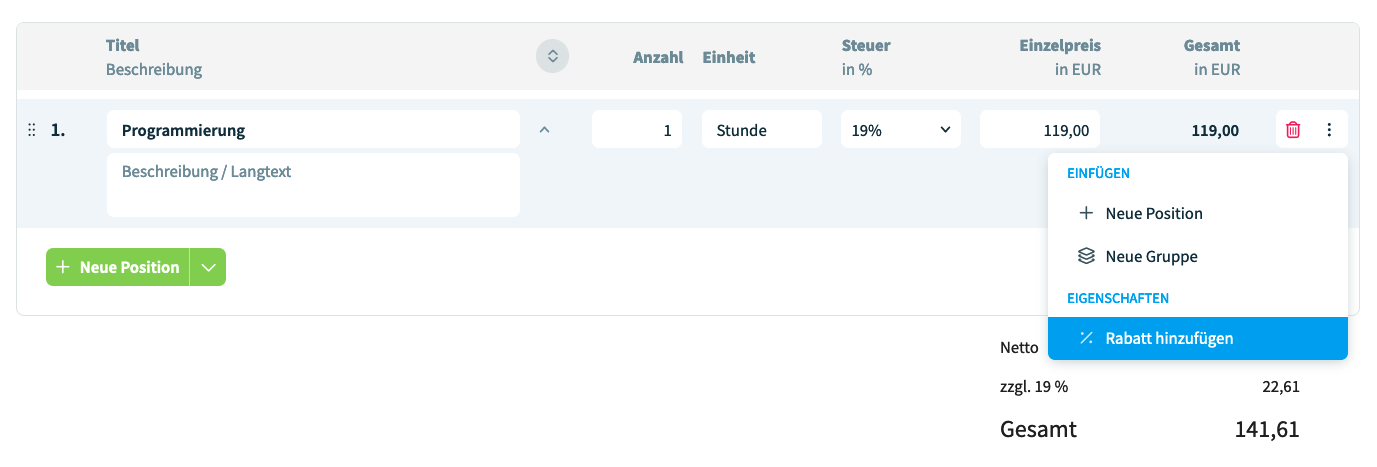Grab the drag handle of position 1
The height and width of the screenshot is (467, 1377).
[x=31, y=130]
